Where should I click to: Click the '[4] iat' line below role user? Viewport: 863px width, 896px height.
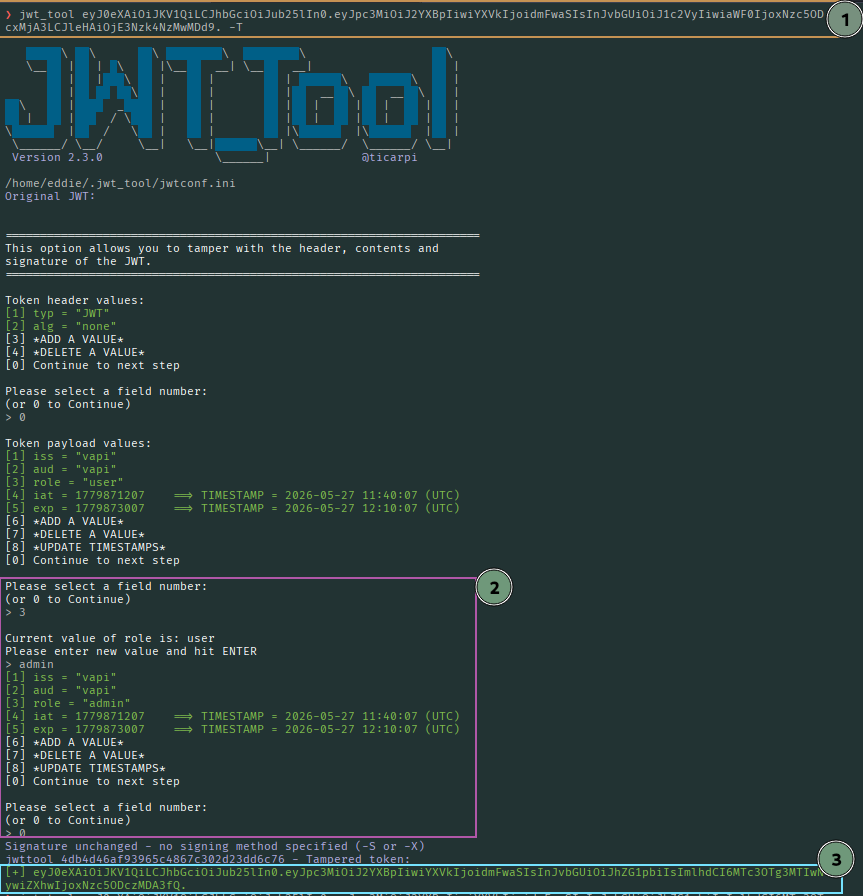[x=232, y=495]
